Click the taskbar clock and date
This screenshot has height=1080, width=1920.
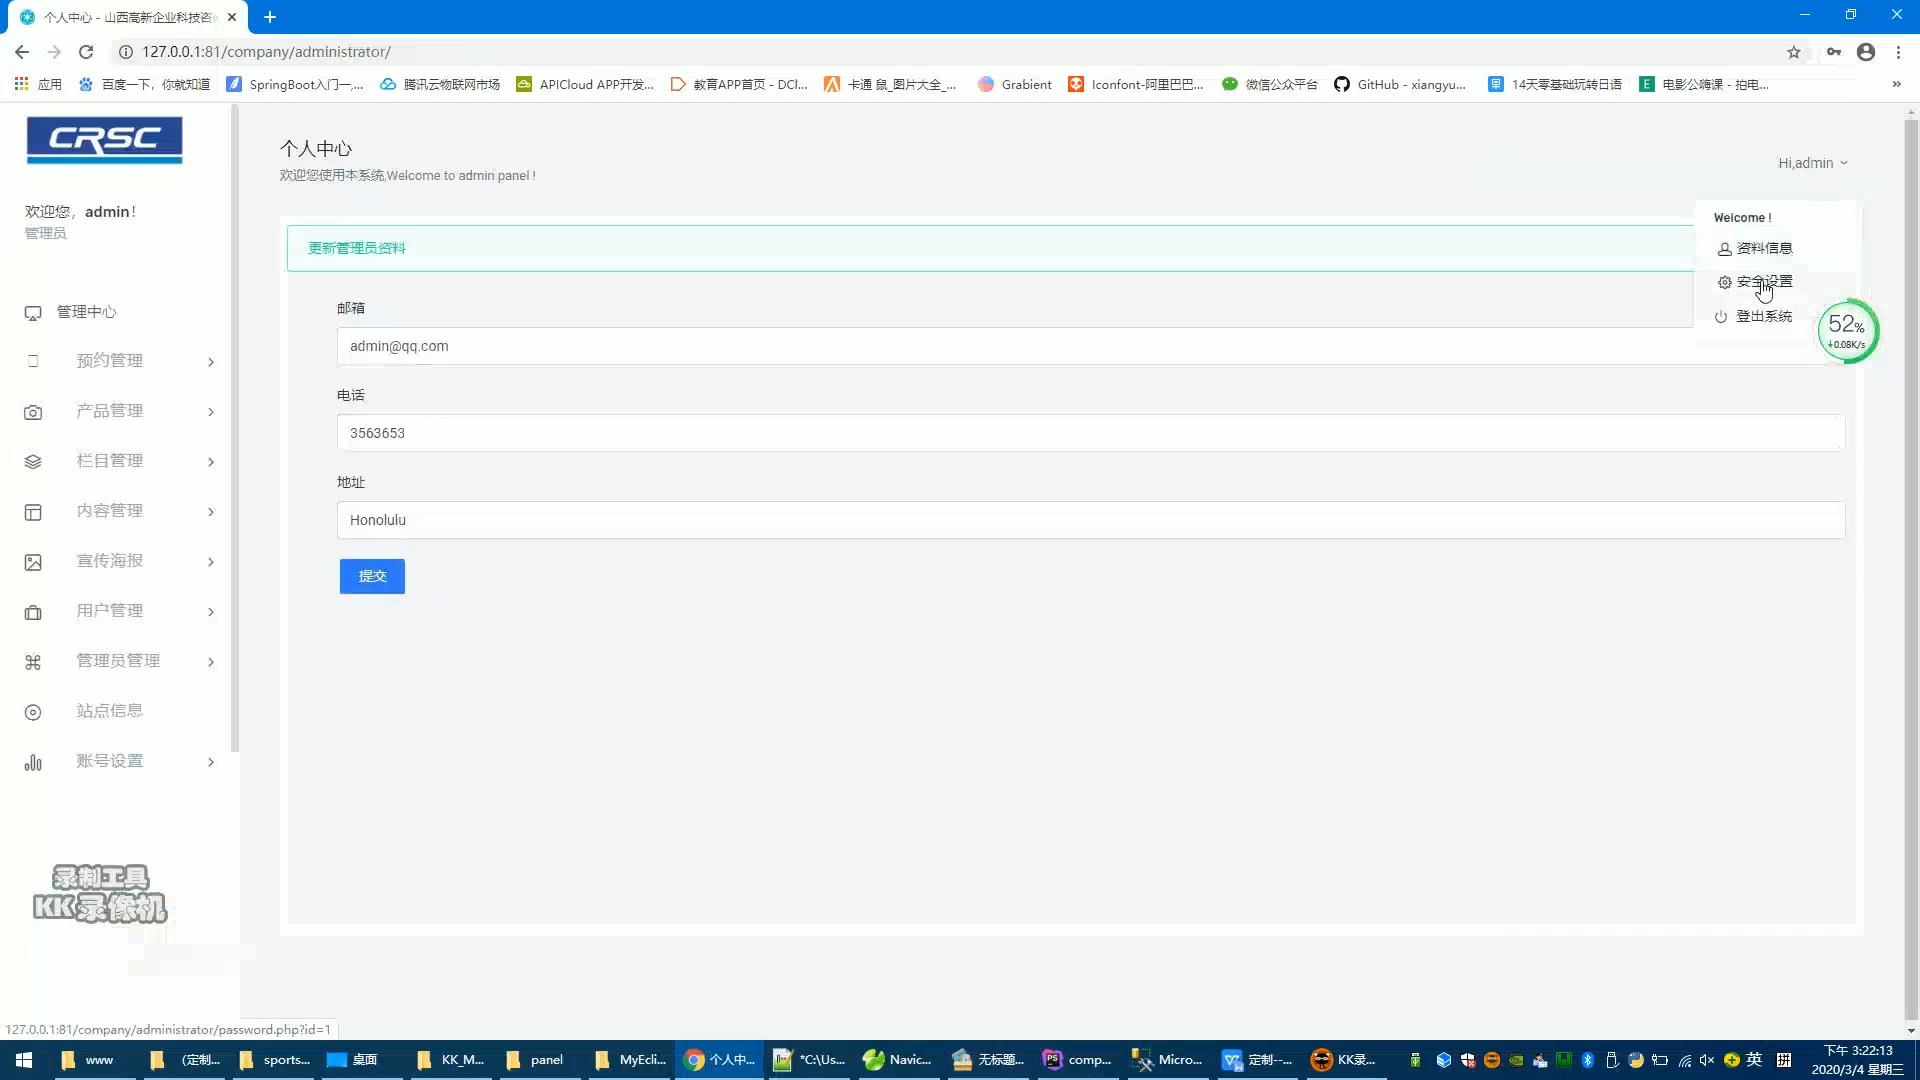(x=1858, y=1060)
